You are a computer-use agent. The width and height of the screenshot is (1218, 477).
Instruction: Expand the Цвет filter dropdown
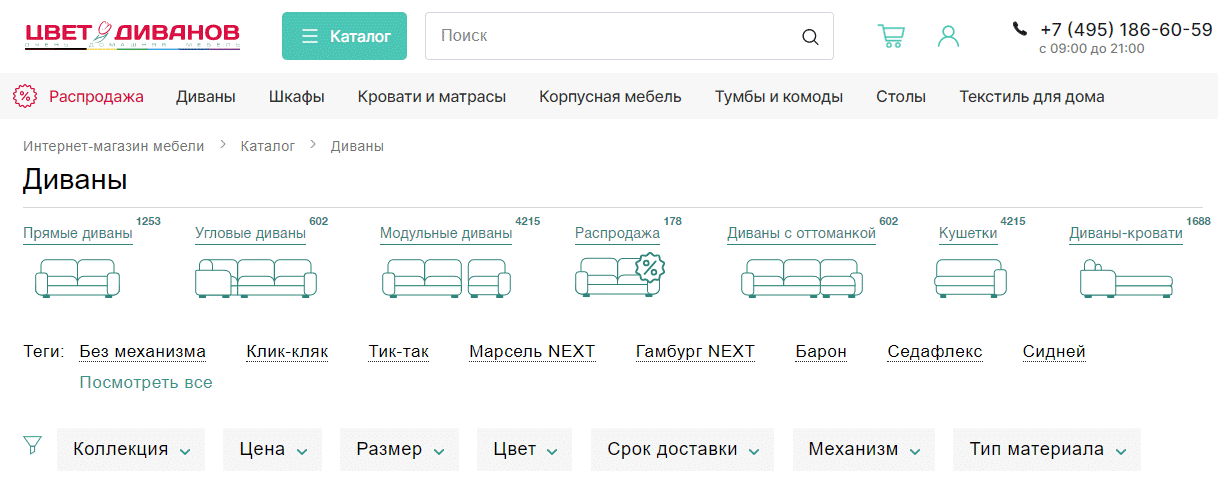tap(525, 449)
